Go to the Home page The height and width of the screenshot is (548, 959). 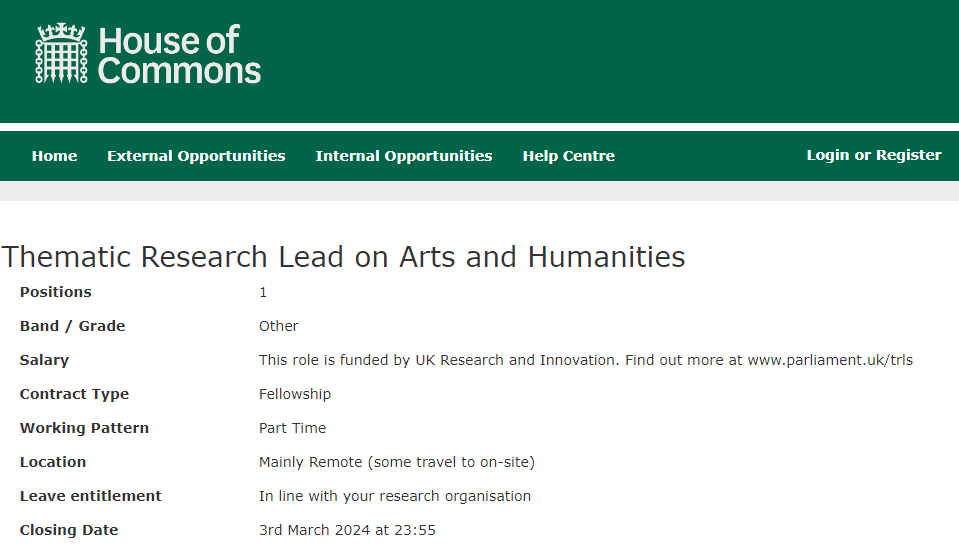pos(54,156)
